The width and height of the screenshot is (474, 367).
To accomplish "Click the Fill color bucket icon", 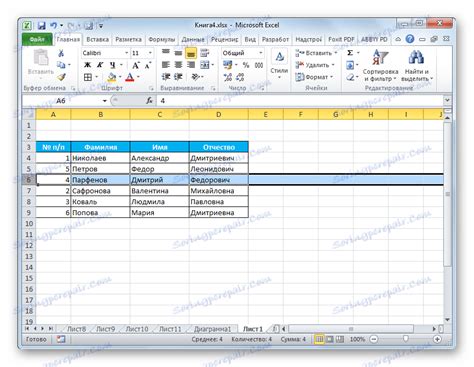I will pos(112,77).
